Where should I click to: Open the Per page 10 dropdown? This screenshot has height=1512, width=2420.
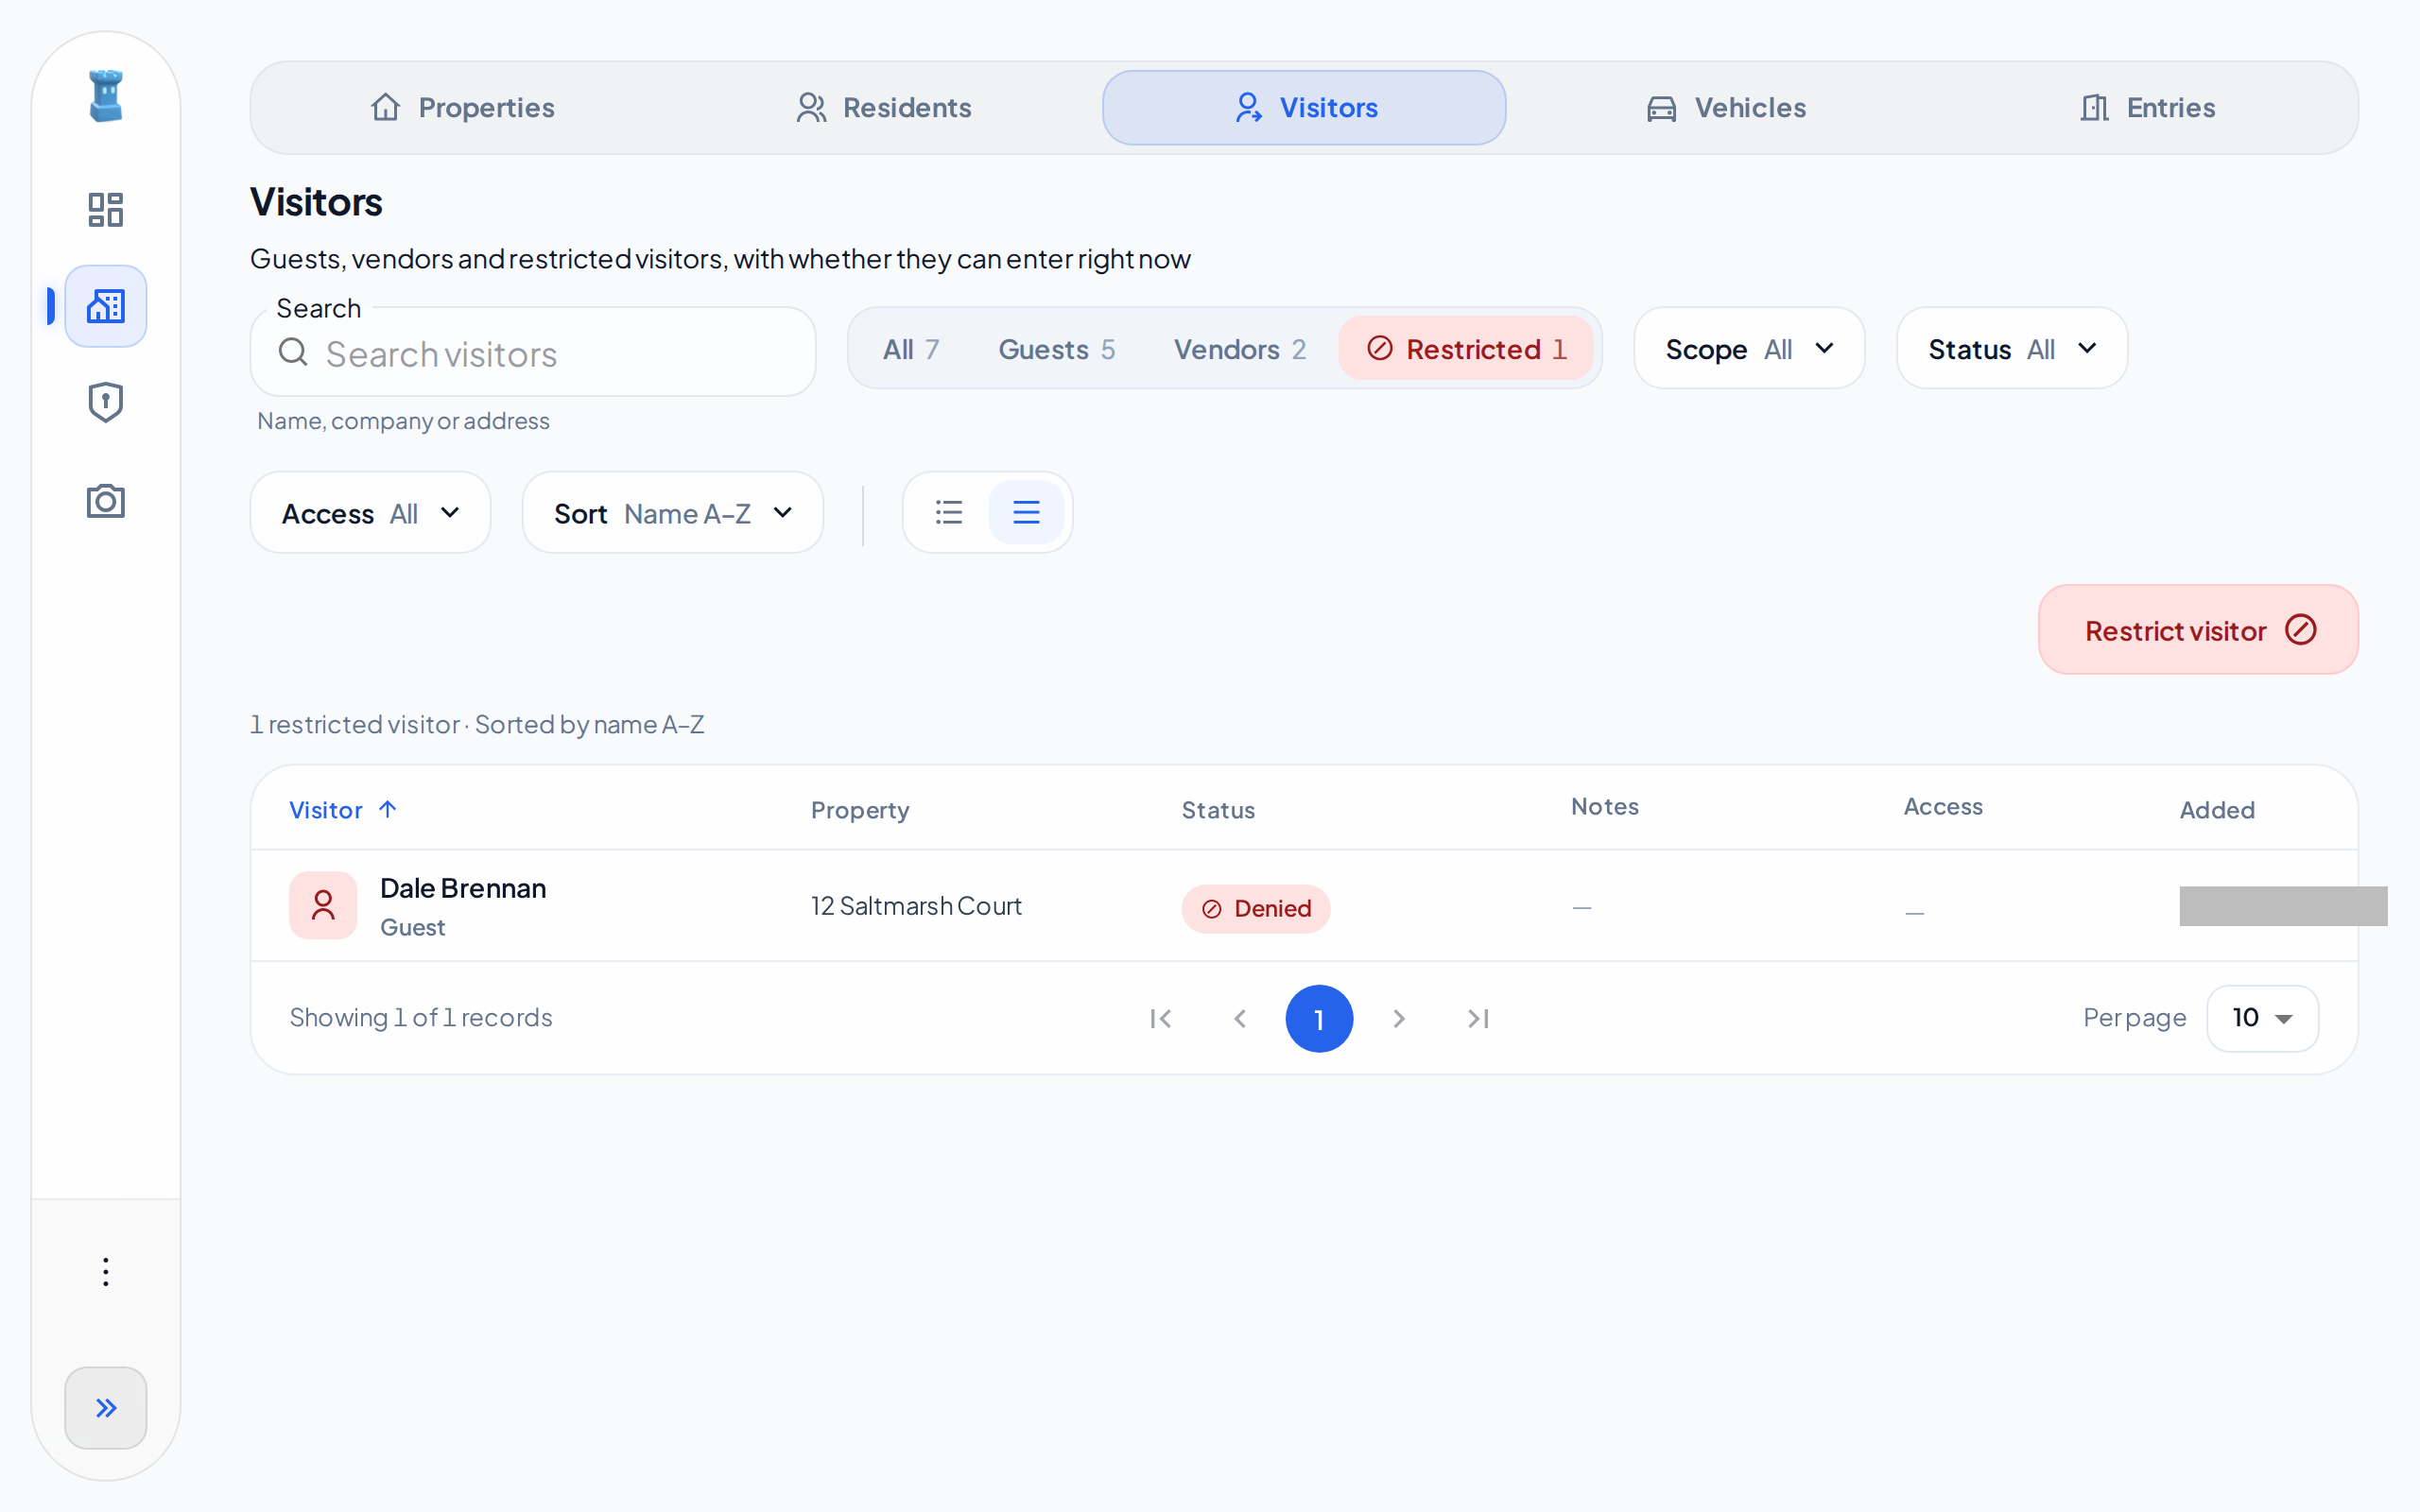pyautogui.click(x=2262, y=1018)
